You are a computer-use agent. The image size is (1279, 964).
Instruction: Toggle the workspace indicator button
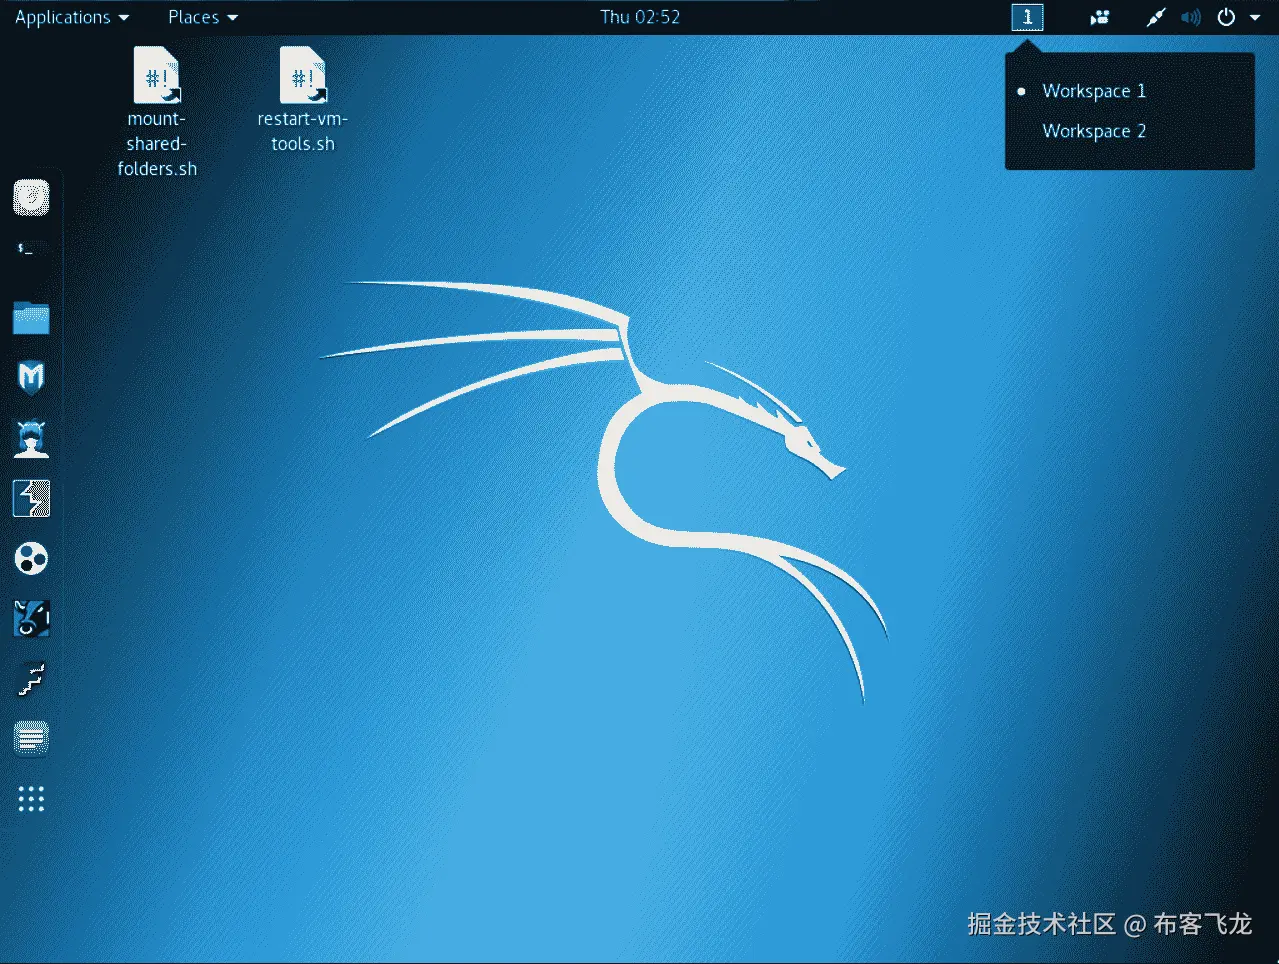[x=1027, y=17]
